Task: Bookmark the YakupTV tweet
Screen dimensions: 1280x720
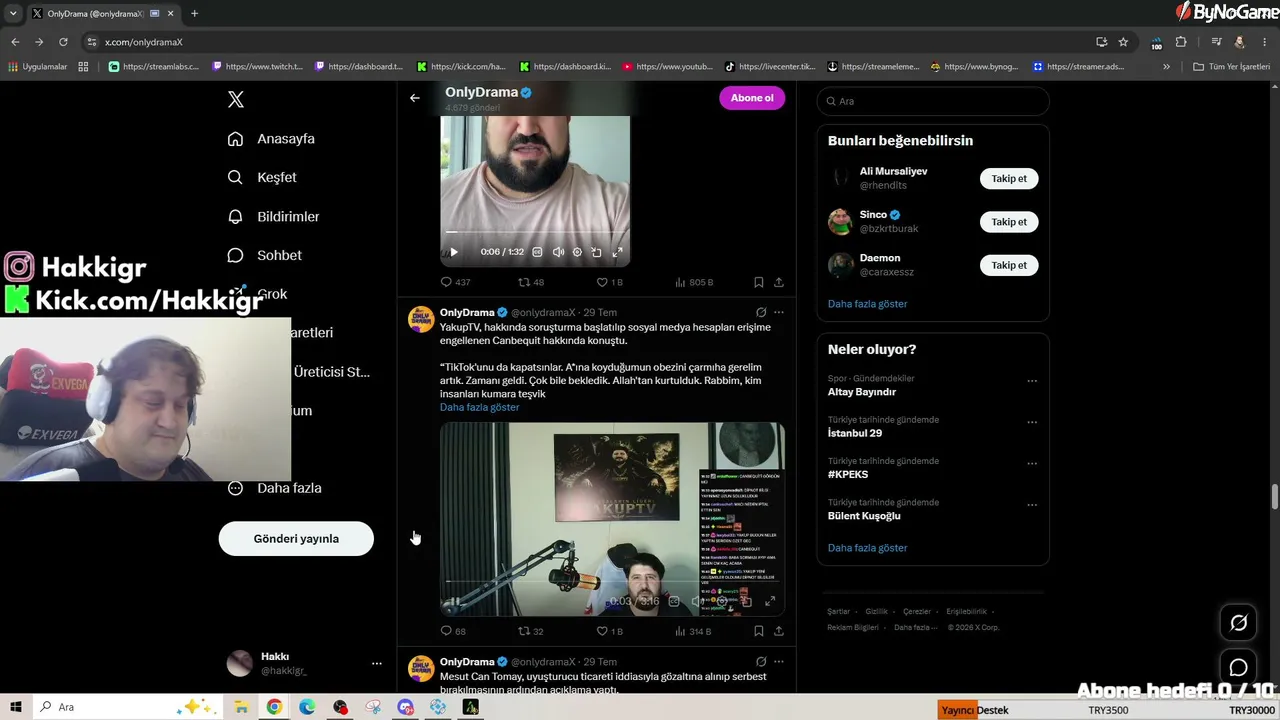Action: coord(759,631)
